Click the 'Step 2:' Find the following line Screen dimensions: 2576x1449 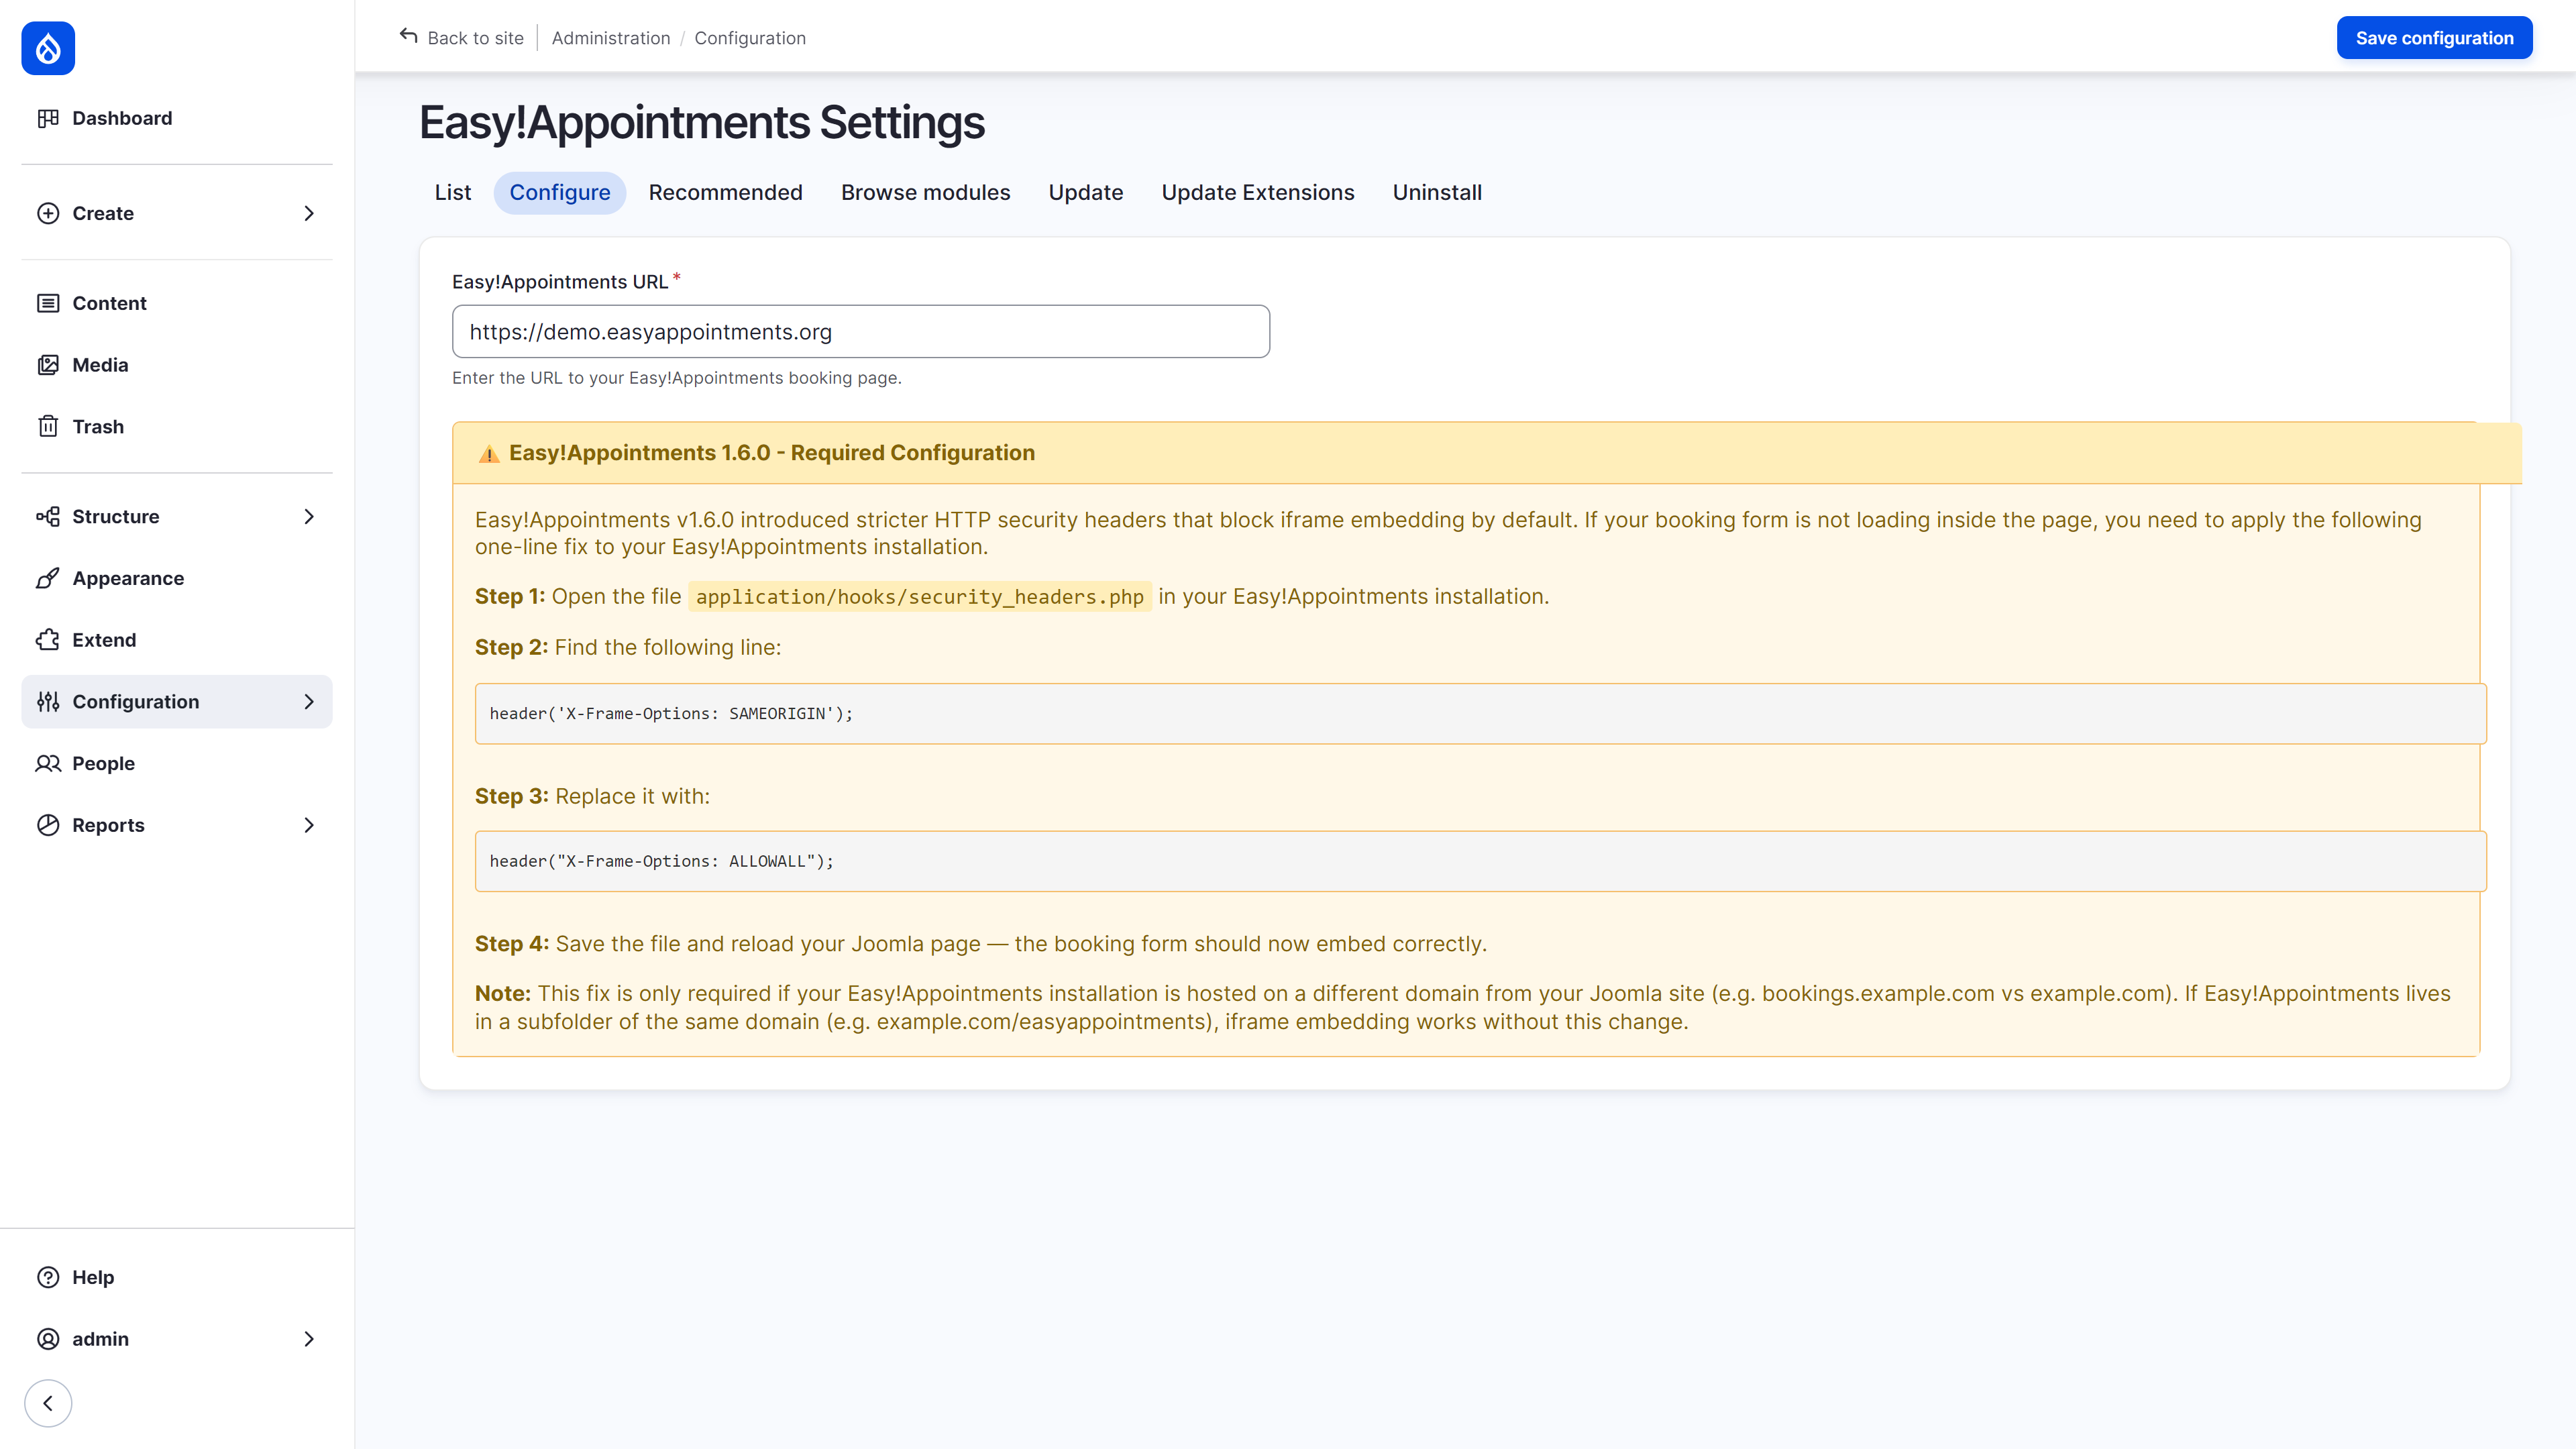coord(628,647)
